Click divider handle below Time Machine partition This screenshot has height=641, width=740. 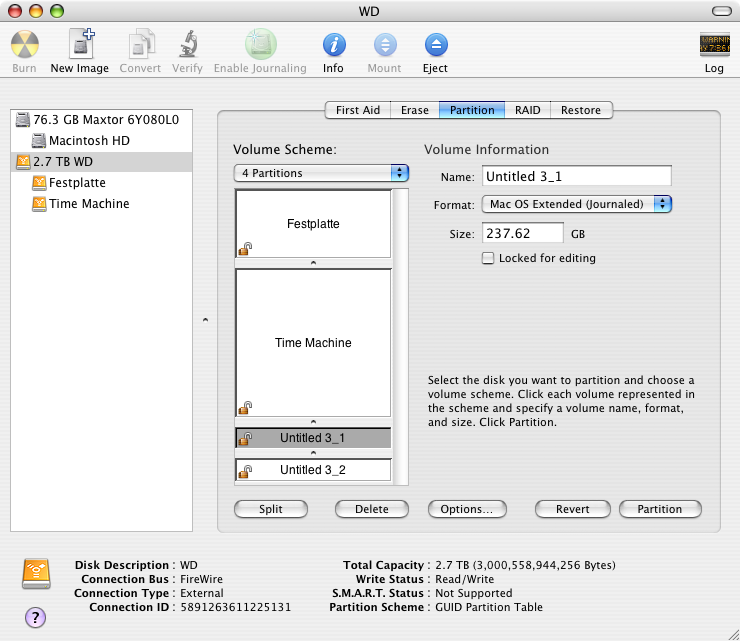[313, 422]
